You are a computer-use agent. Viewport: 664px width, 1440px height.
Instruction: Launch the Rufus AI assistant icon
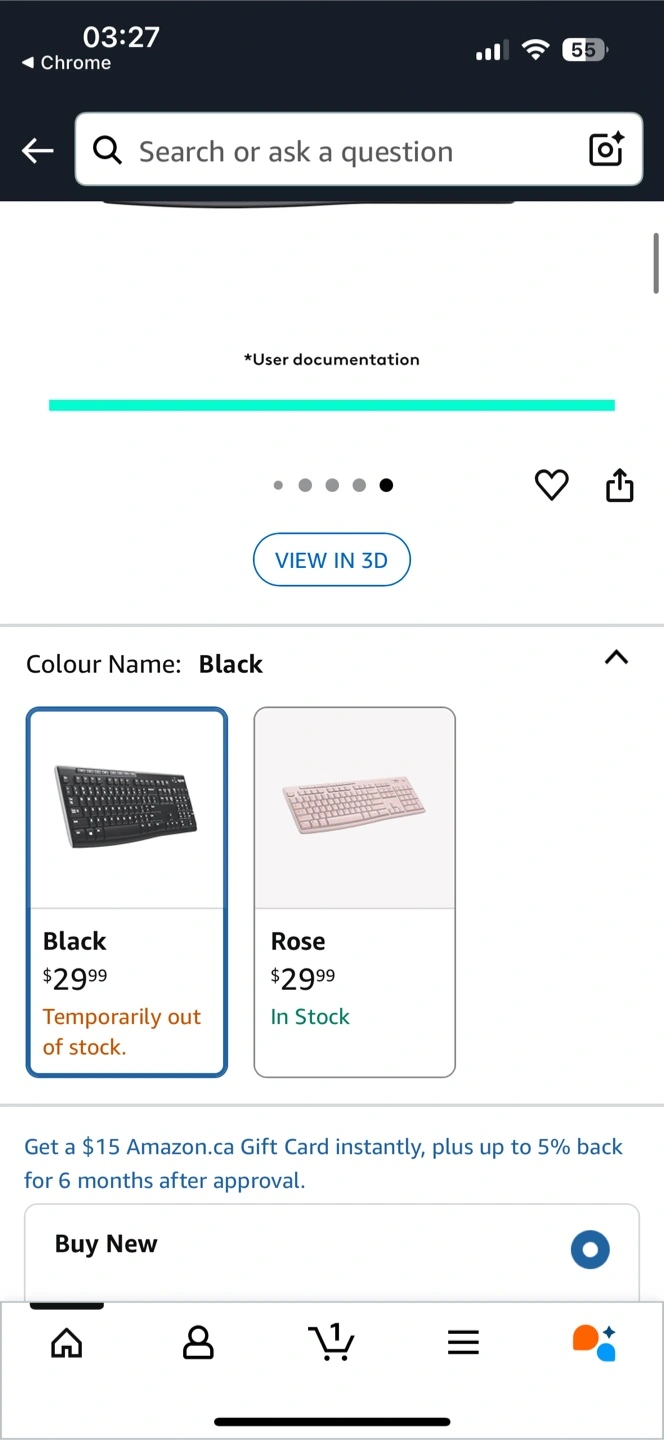coord(593,1342)
